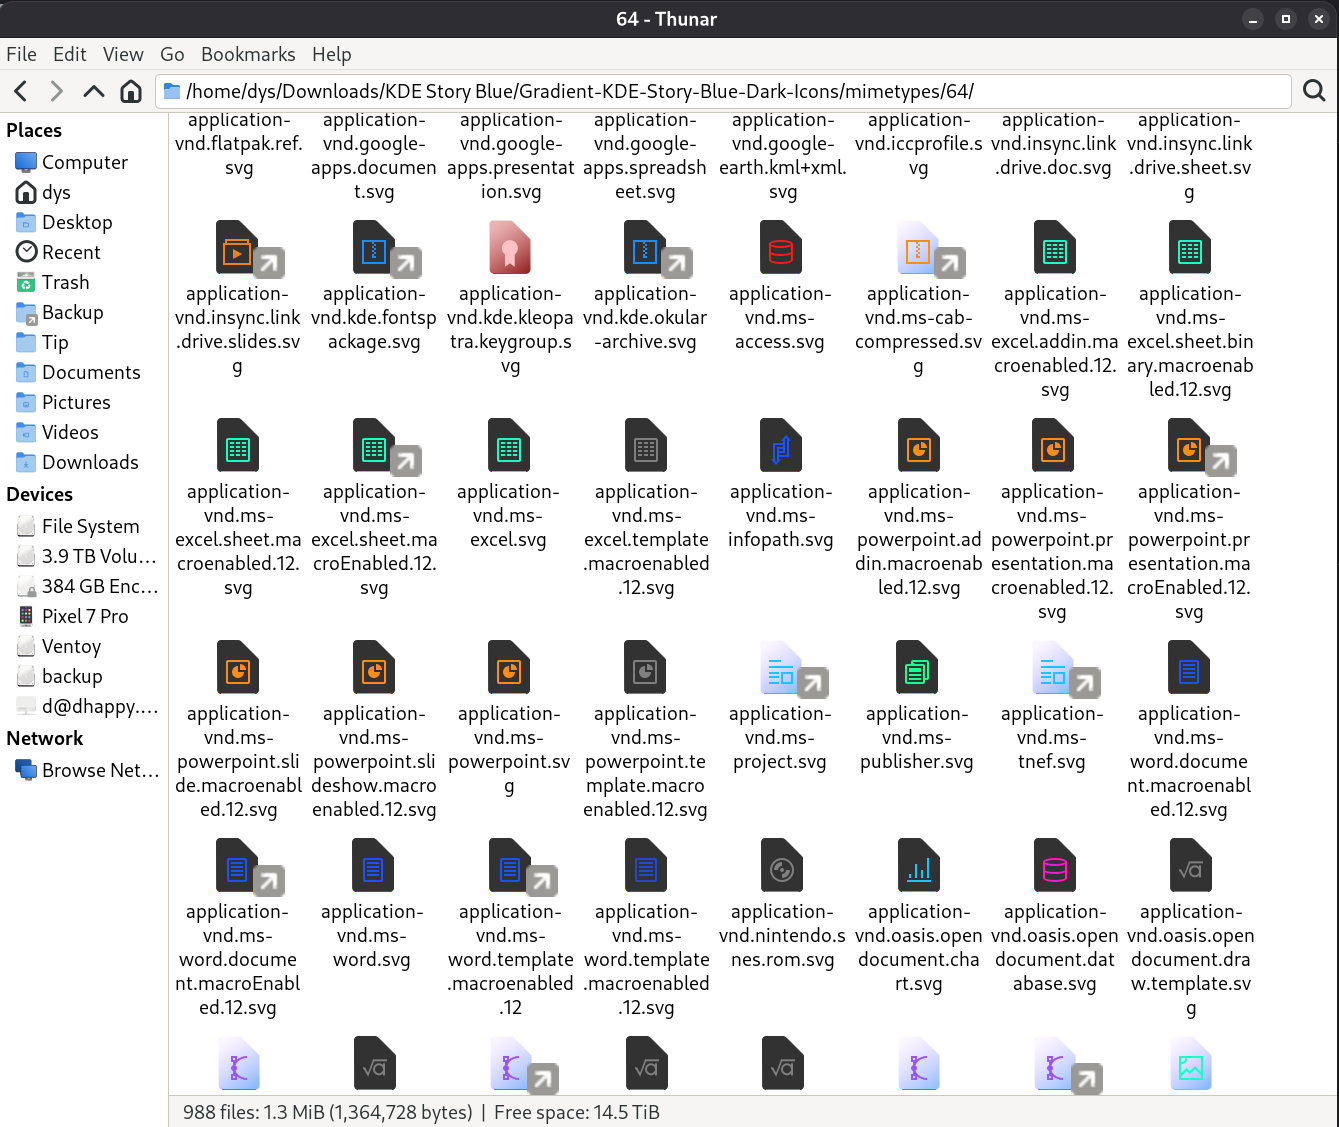The image size is (1339, 1127).
Task: Select the Pixel 7 Pro device
Action: pos(85,616)
